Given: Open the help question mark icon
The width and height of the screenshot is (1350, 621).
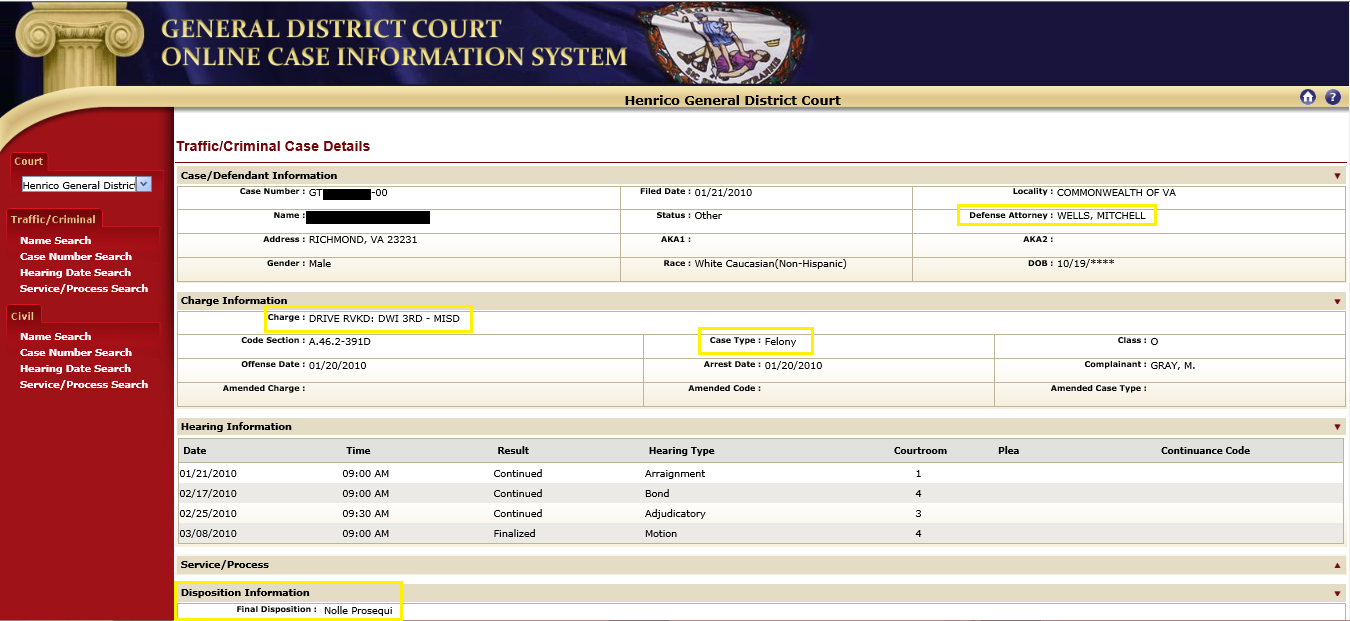Looking at the screenshot, I should point(1333,97).
